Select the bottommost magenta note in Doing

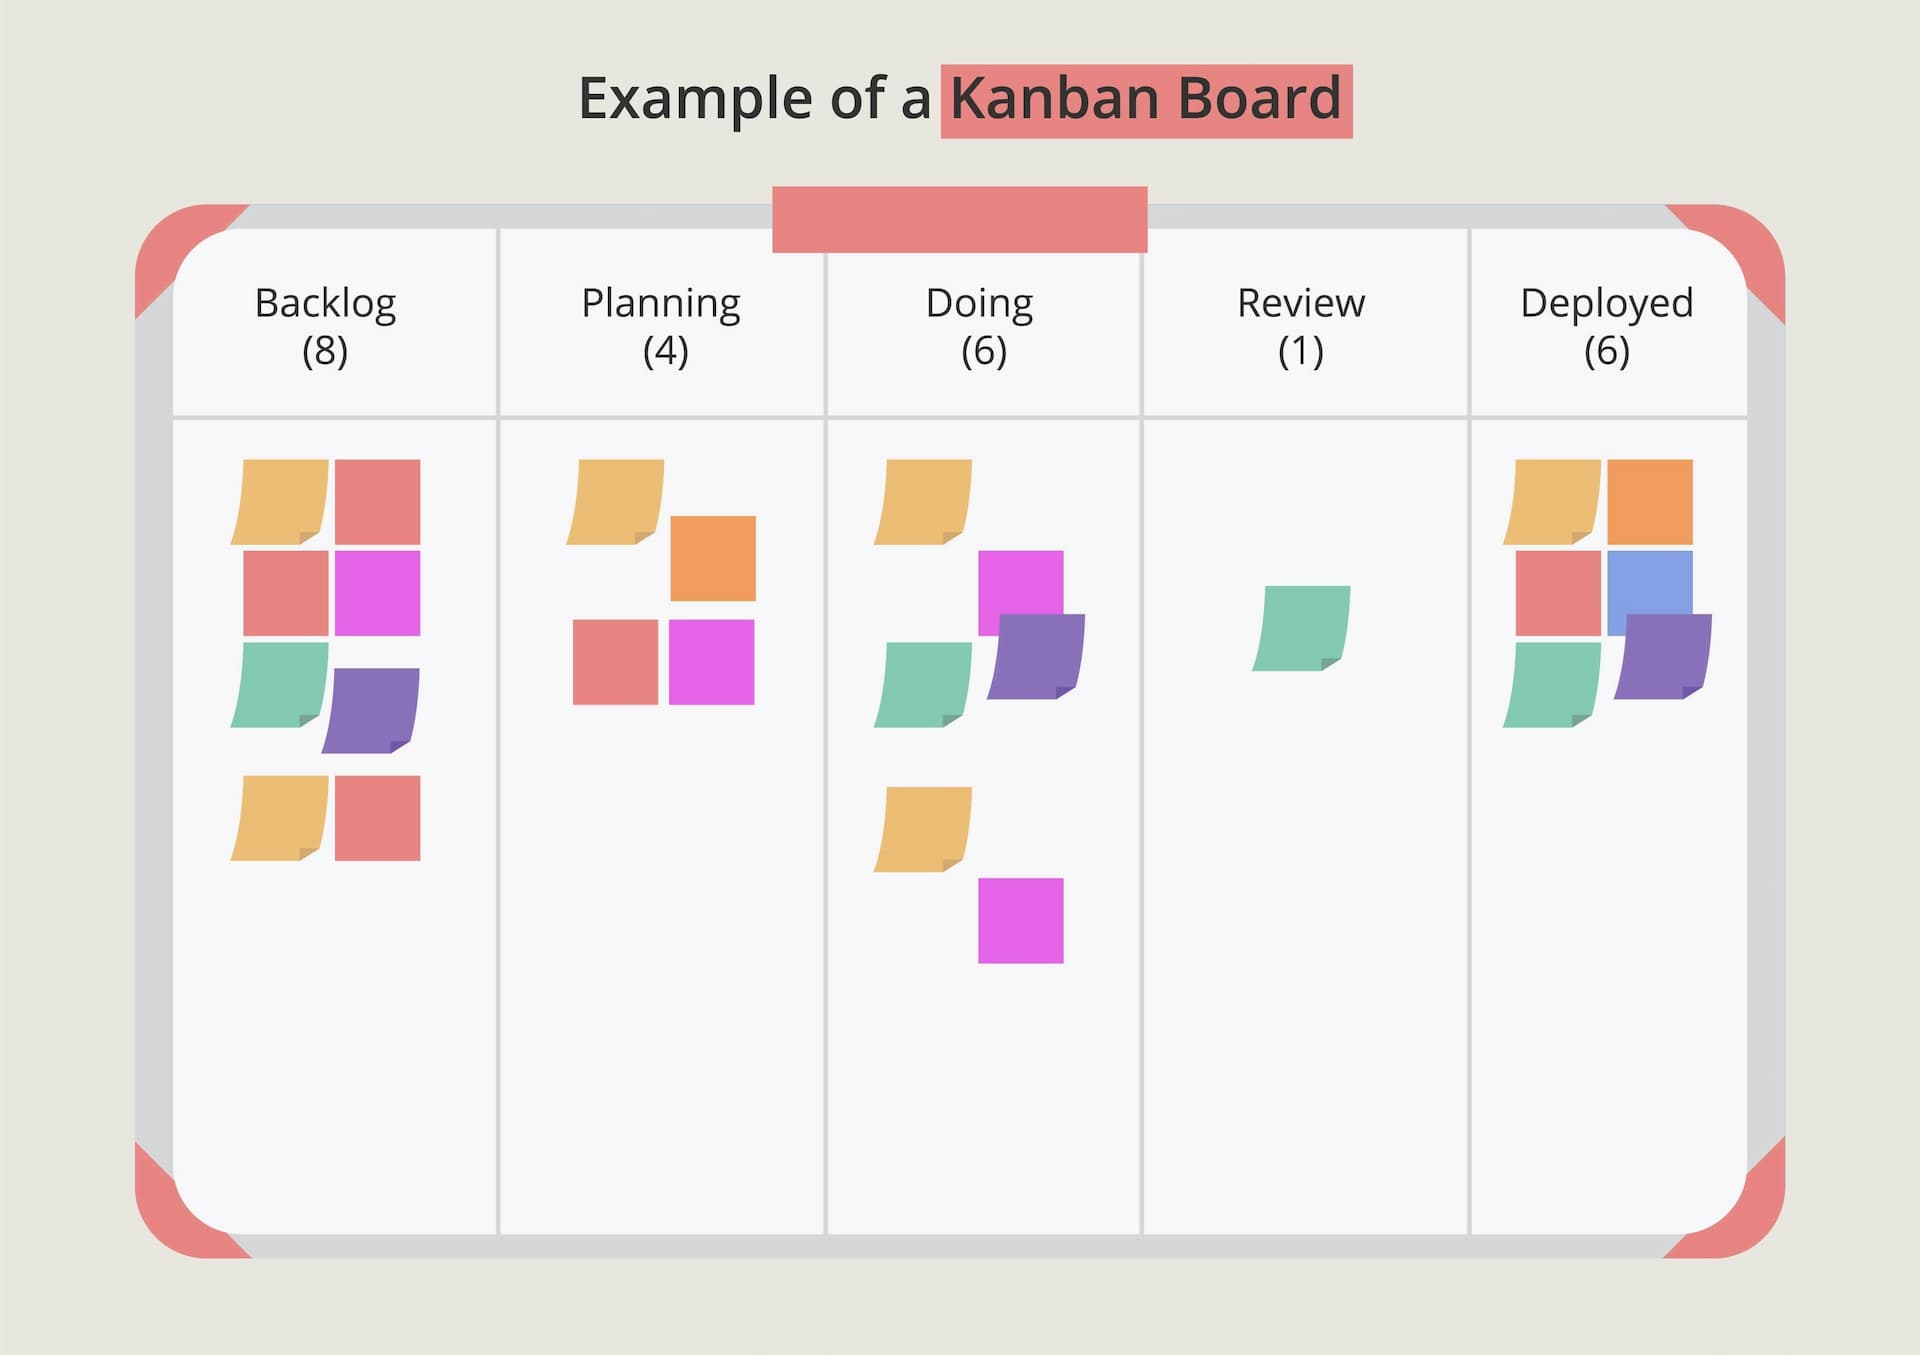tap(1021, 921)
